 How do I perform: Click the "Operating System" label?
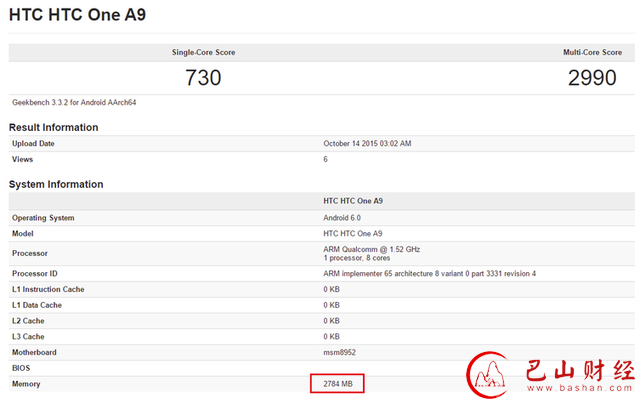pos(43,218)
